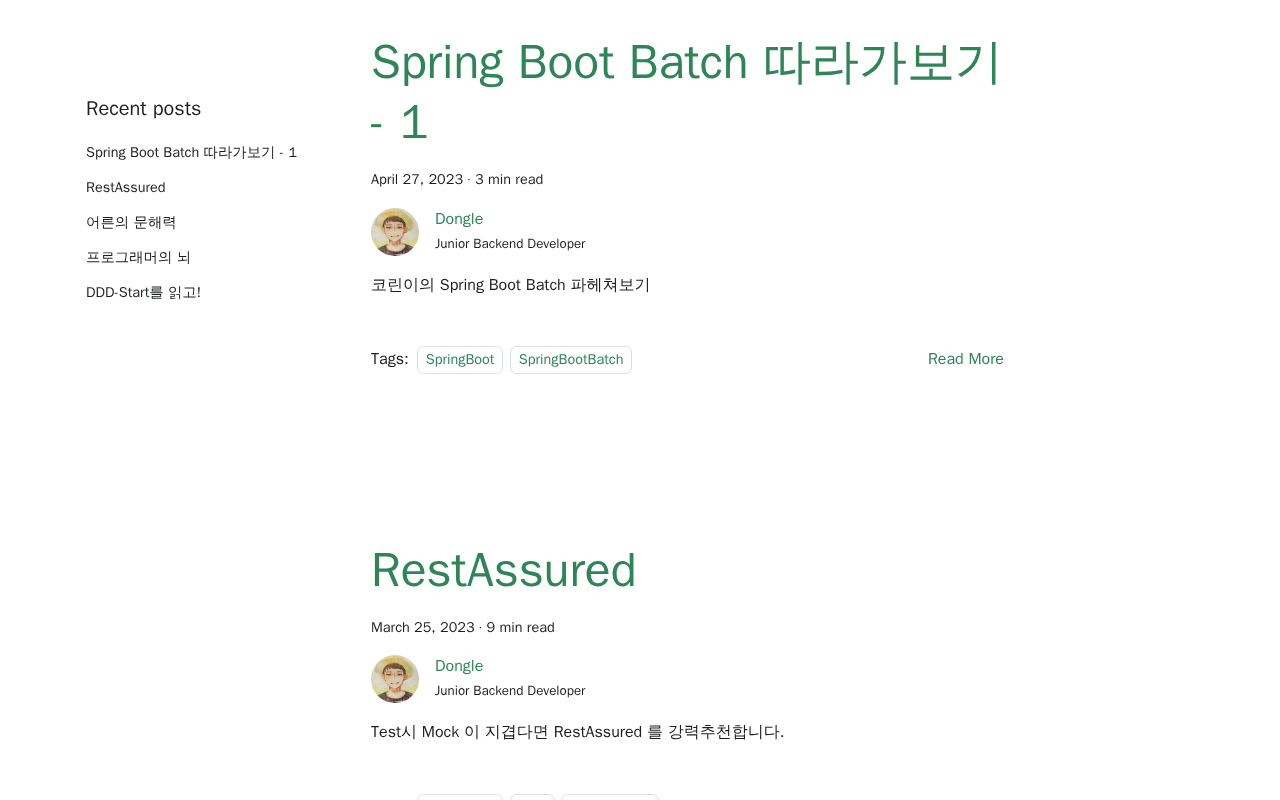Select the SpringBootBatch tag
Screen dimensions: 1280x800
tap(571, 360)
